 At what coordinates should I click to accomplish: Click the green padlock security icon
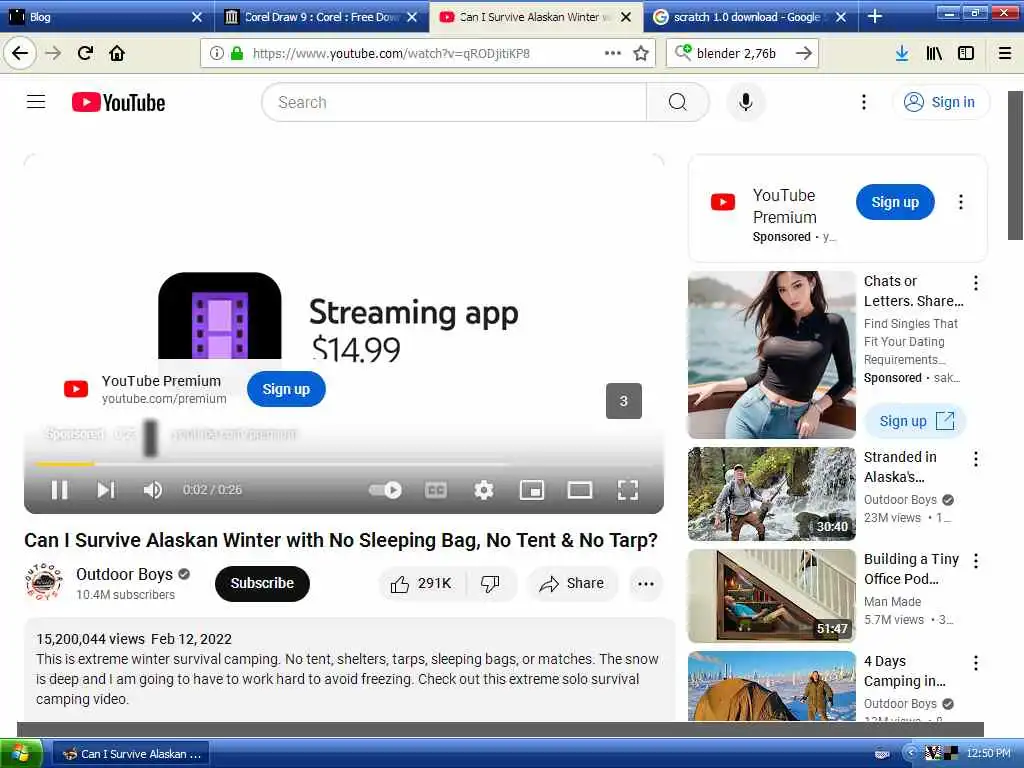tap(237, 53)
